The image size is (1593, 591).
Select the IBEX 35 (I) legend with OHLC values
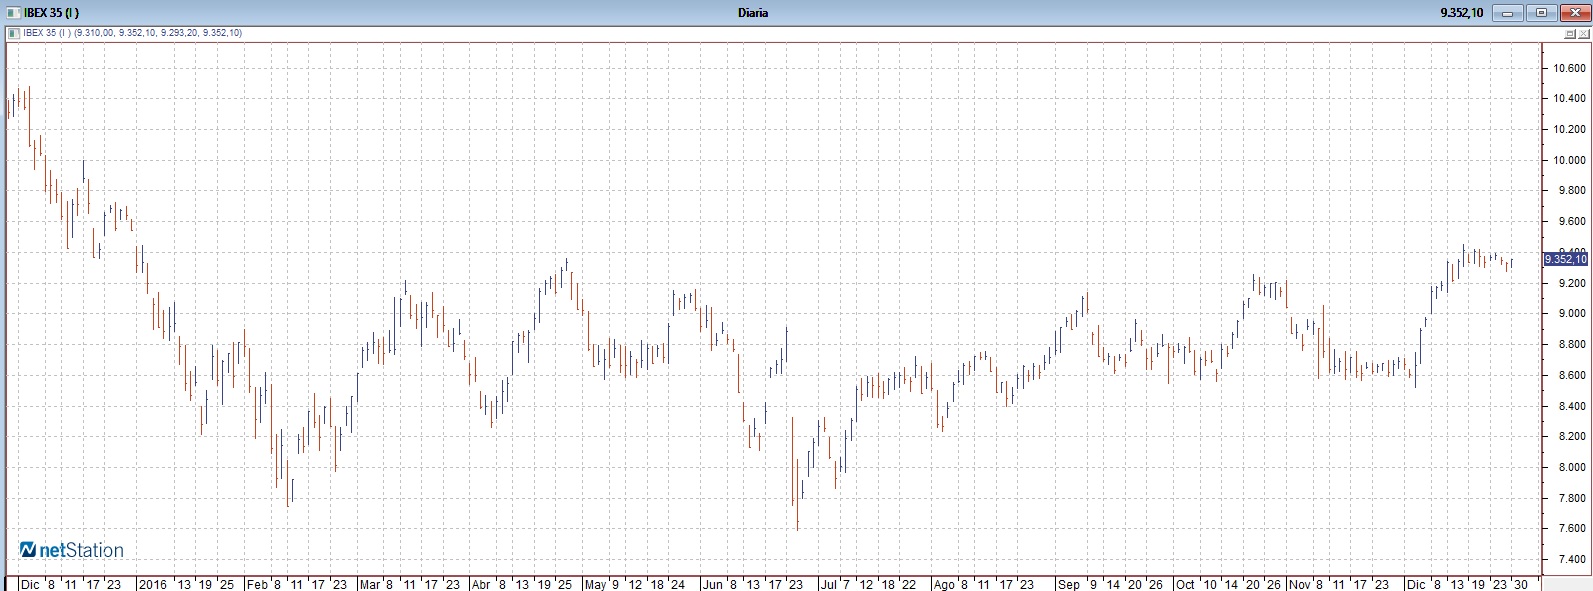coord(131,33)
